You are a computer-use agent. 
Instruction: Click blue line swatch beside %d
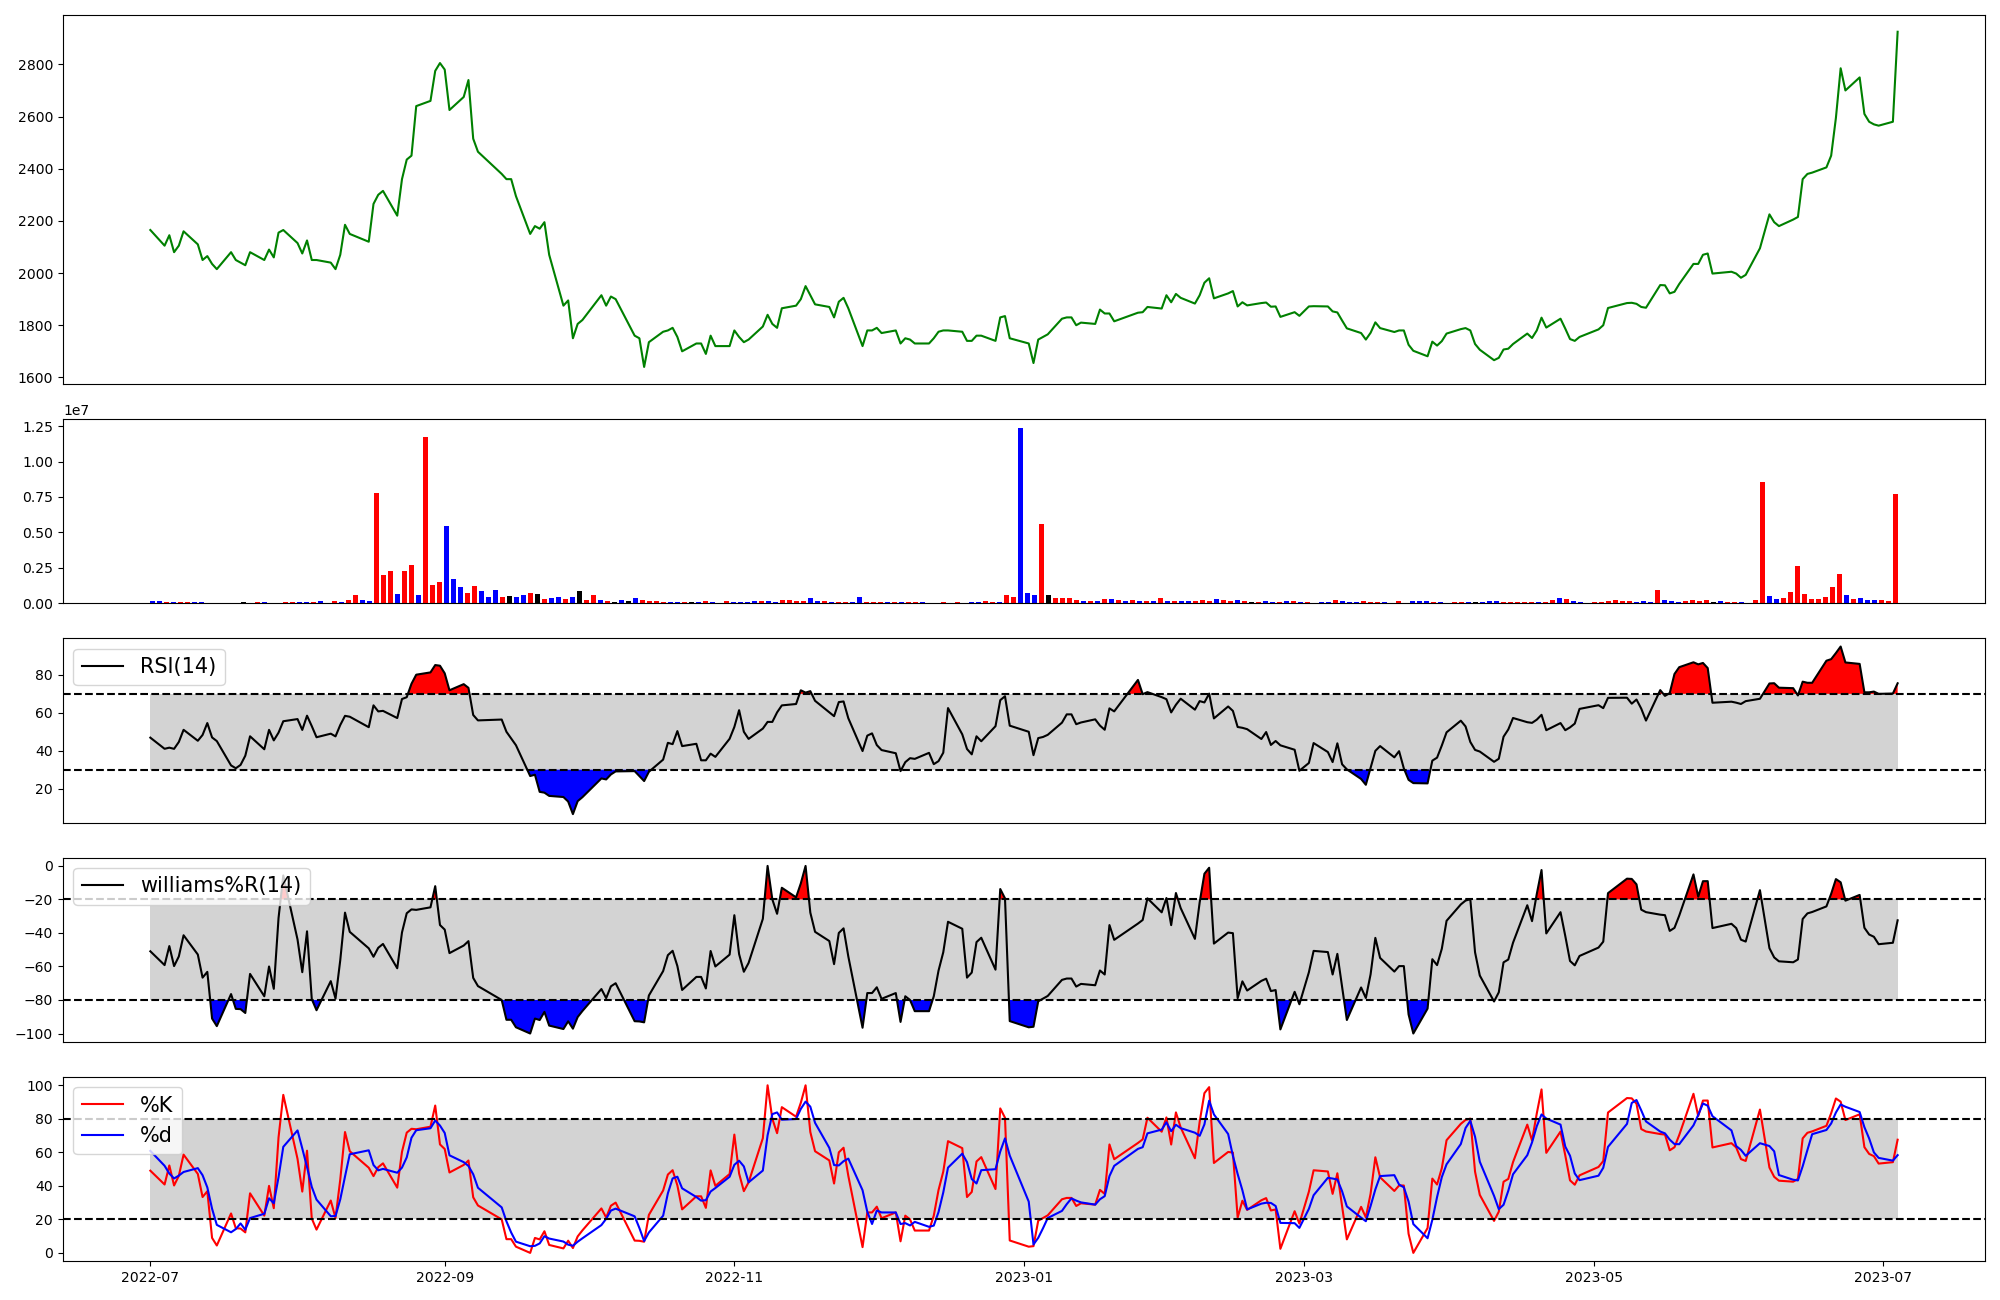pyautogui.click(x=102, y=1135)
